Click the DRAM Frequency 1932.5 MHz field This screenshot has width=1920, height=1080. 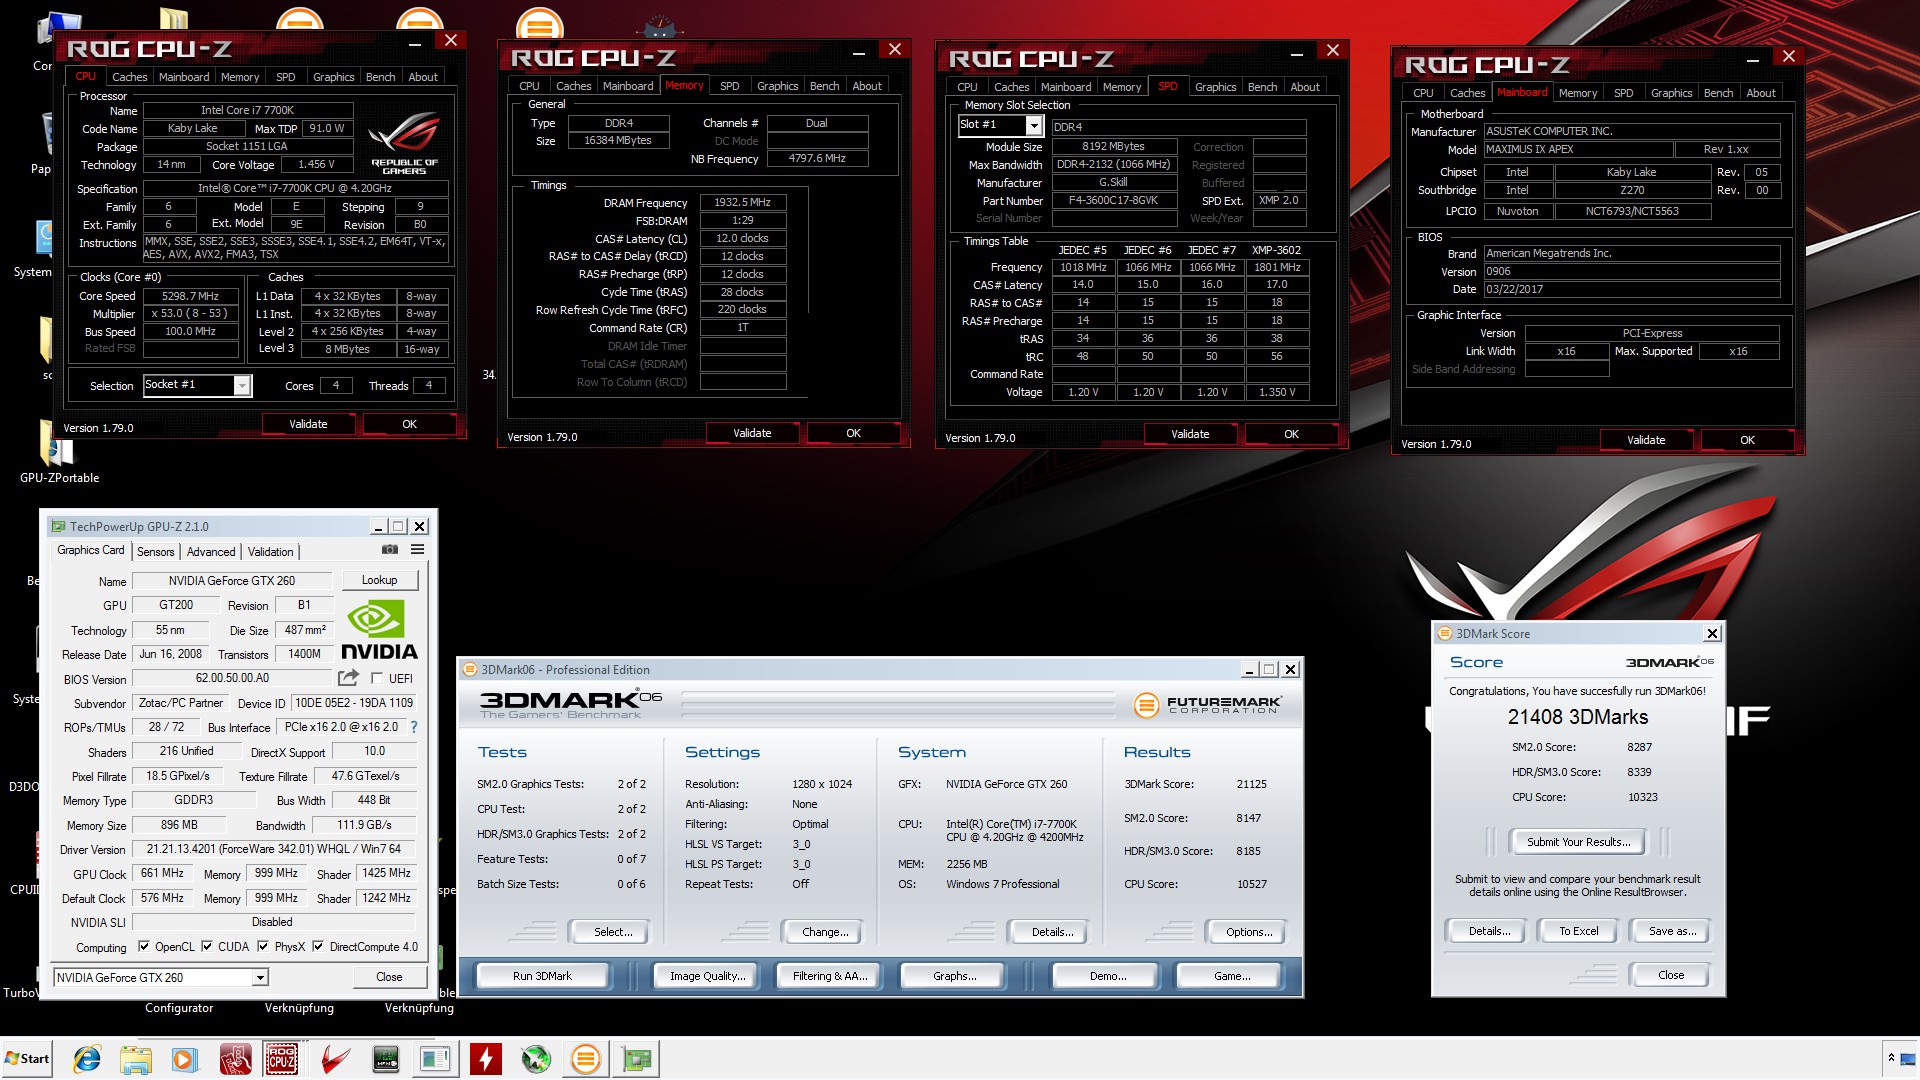pos(742,202)
